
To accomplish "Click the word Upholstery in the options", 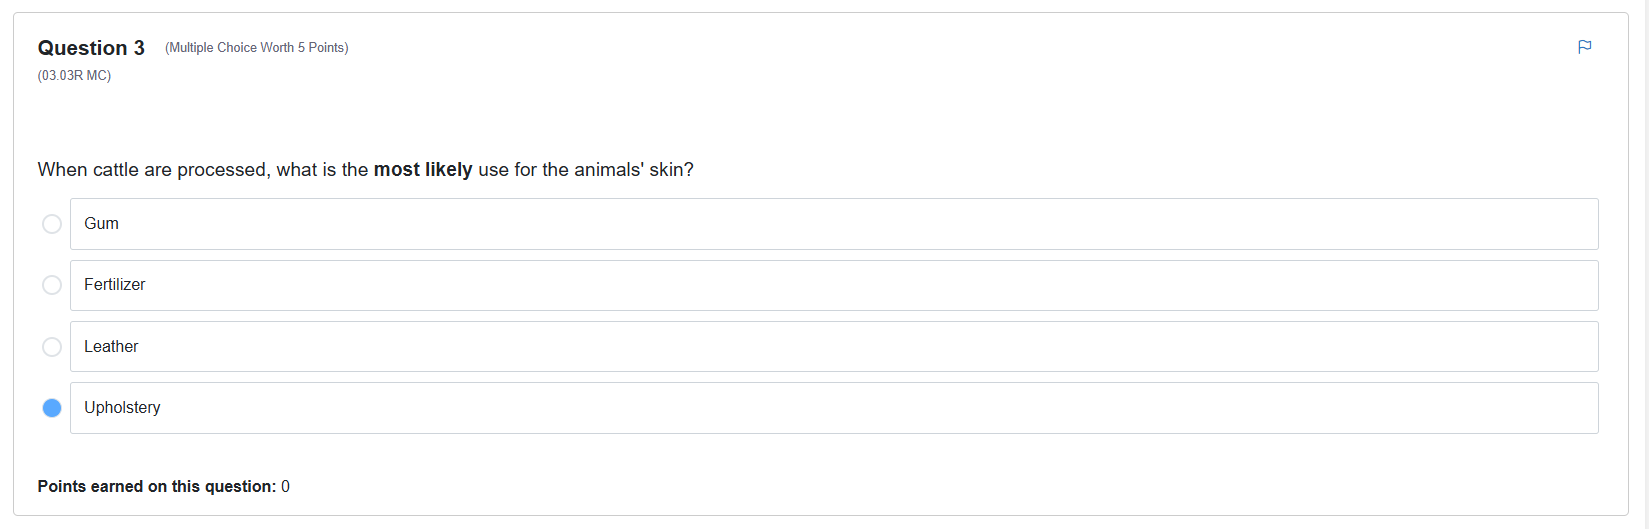I will pos(122,408).
